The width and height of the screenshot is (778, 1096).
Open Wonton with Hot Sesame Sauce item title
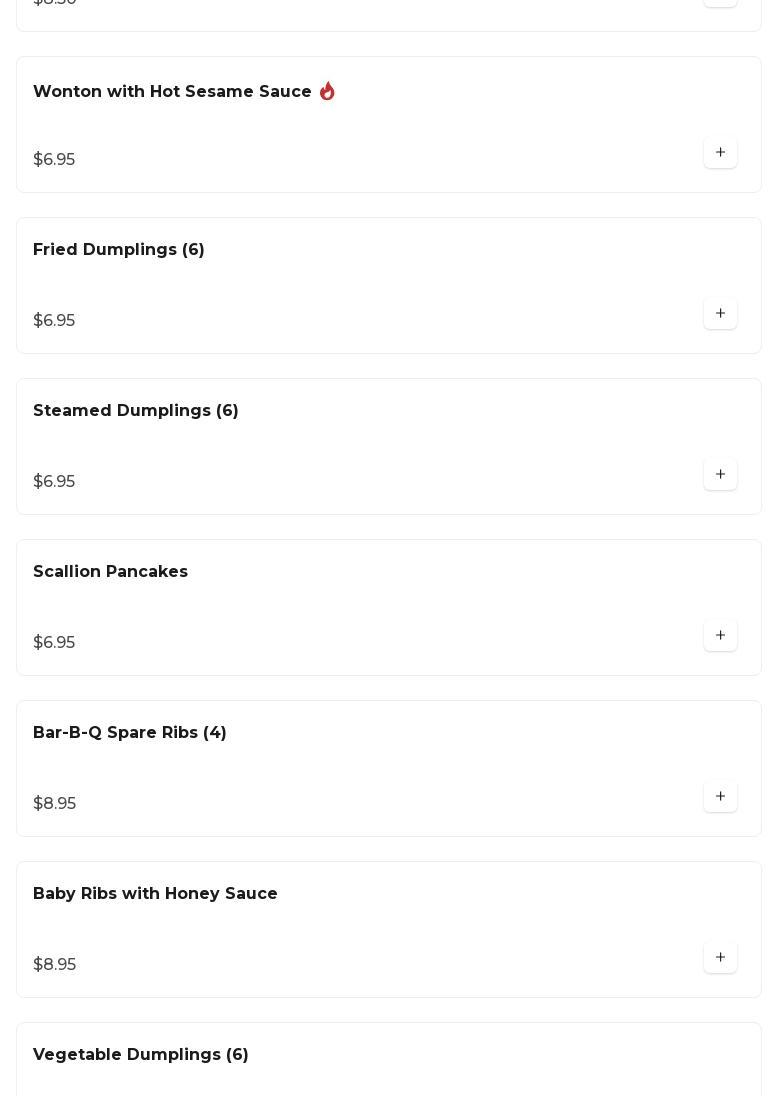pos(172,92)
